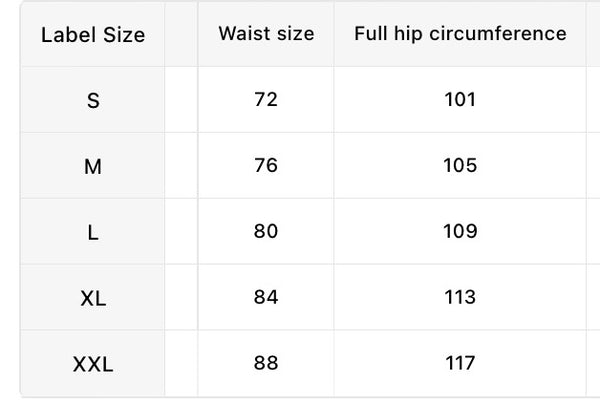600x403 pixels.
Task: Select hip circumference value 109
Action: point(460,231)
